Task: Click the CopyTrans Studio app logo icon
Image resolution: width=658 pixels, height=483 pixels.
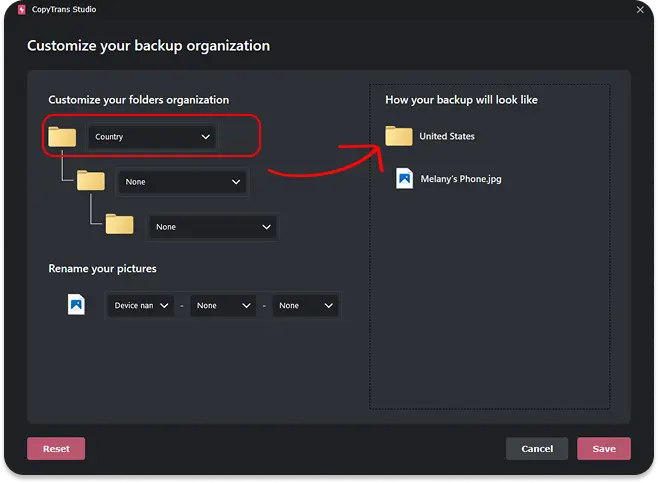Action: click(x=21, y=9)
